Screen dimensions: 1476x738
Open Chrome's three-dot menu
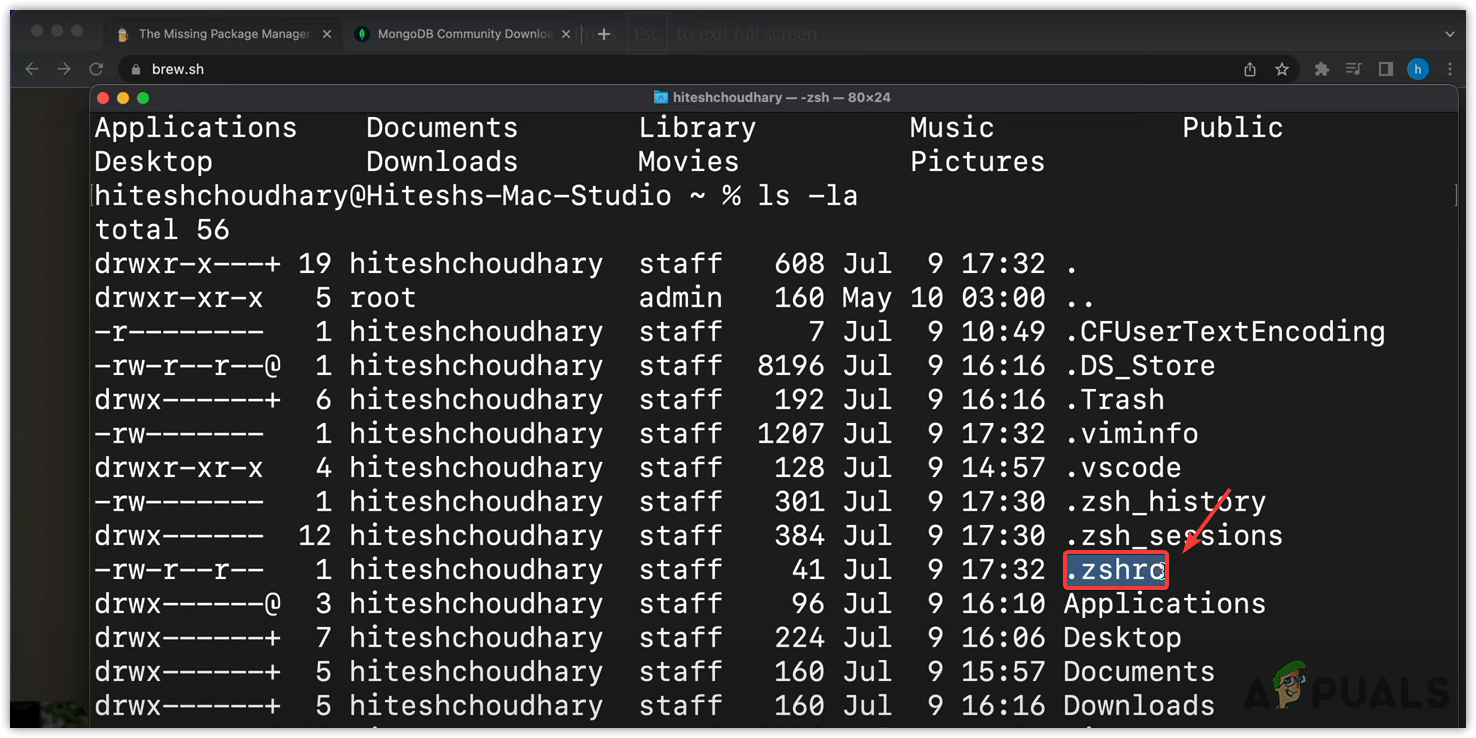coord(1450,69)
